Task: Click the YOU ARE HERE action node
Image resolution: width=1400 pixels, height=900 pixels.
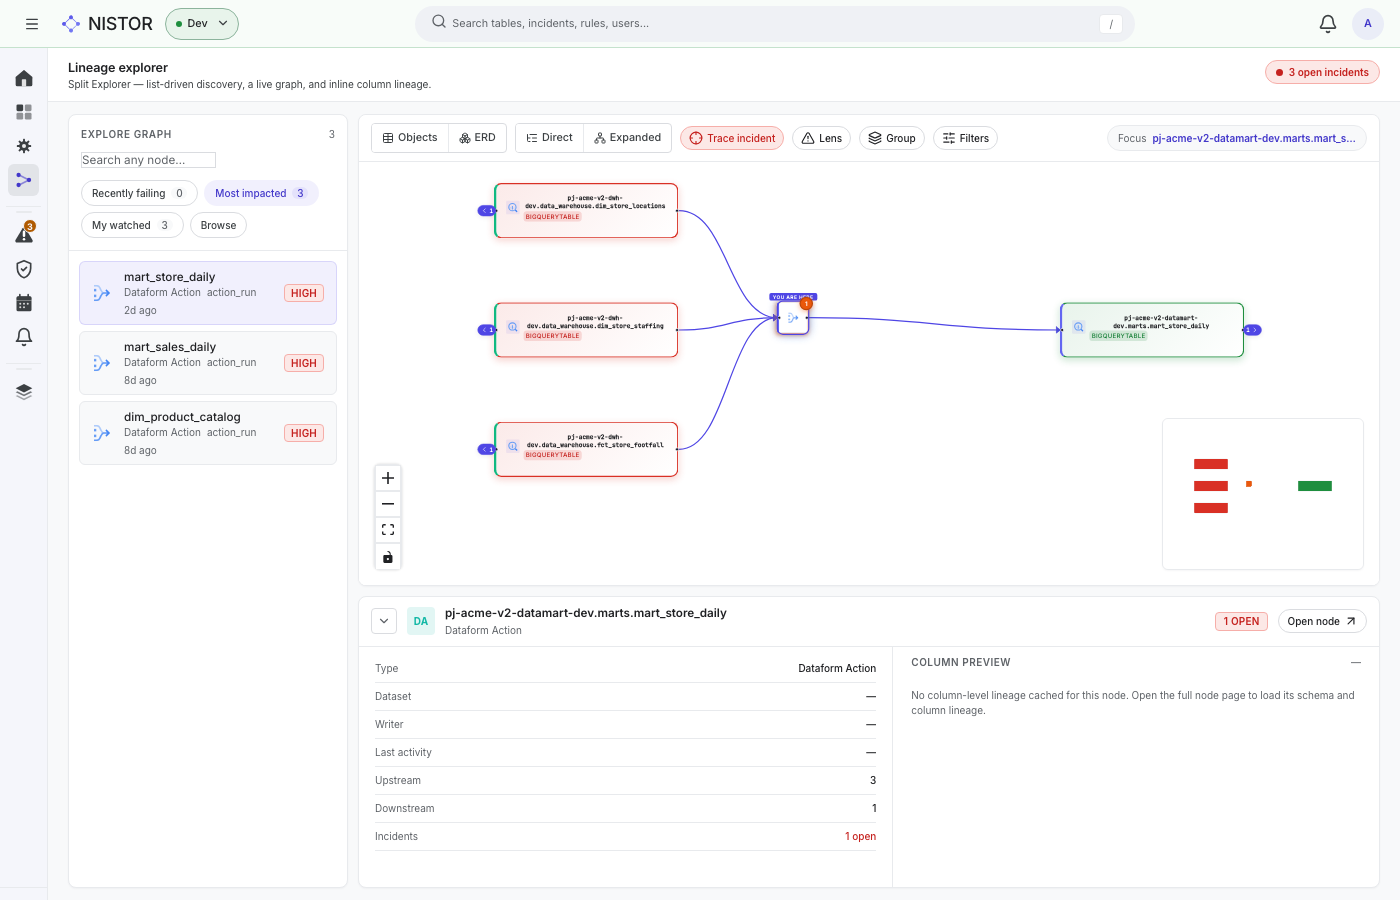Action: click(793, 318)
